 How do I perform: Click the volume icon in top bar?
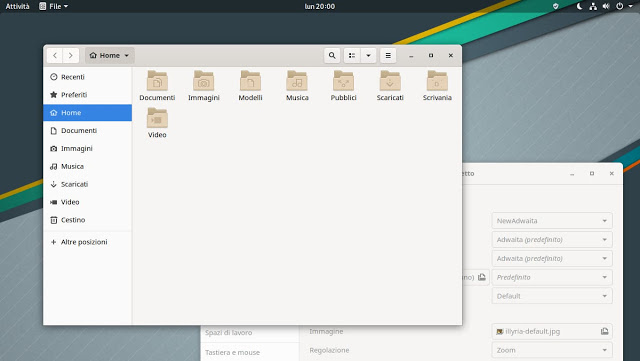click(606, 6)
